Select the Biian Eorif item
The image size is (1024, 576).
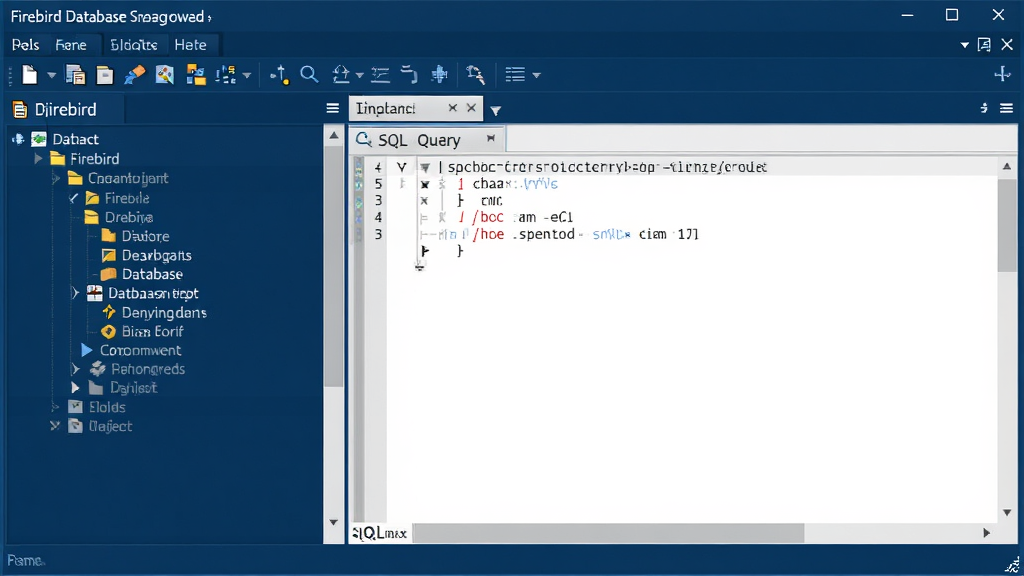click(152, 332)
